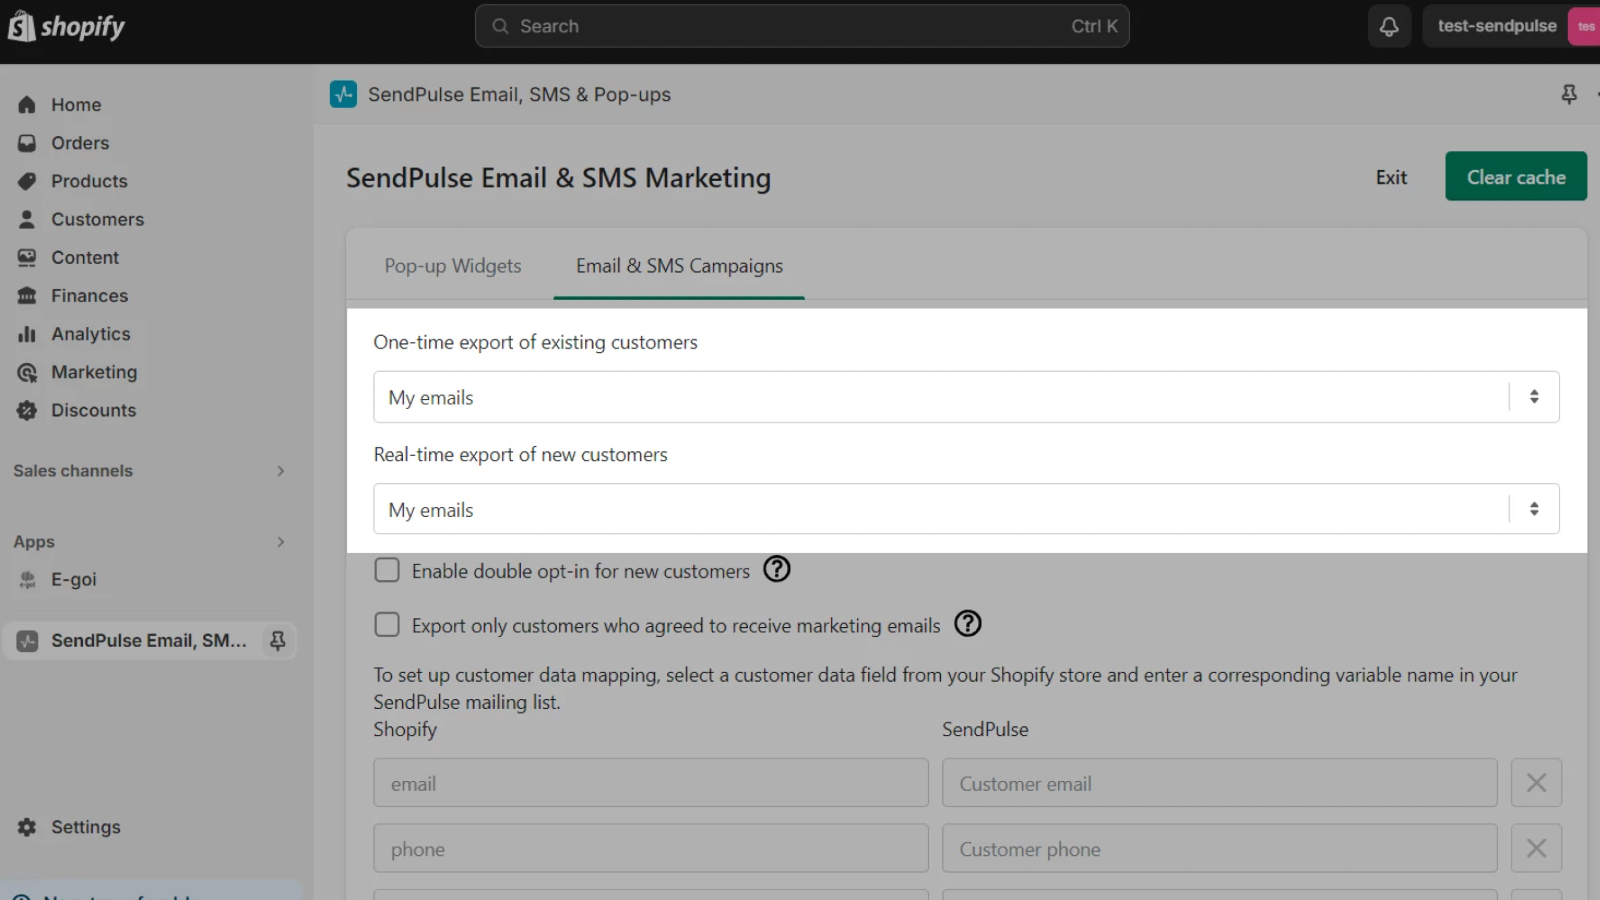
Task: Open the one-time export mailing list dropdown
Action: coord(965,397)
